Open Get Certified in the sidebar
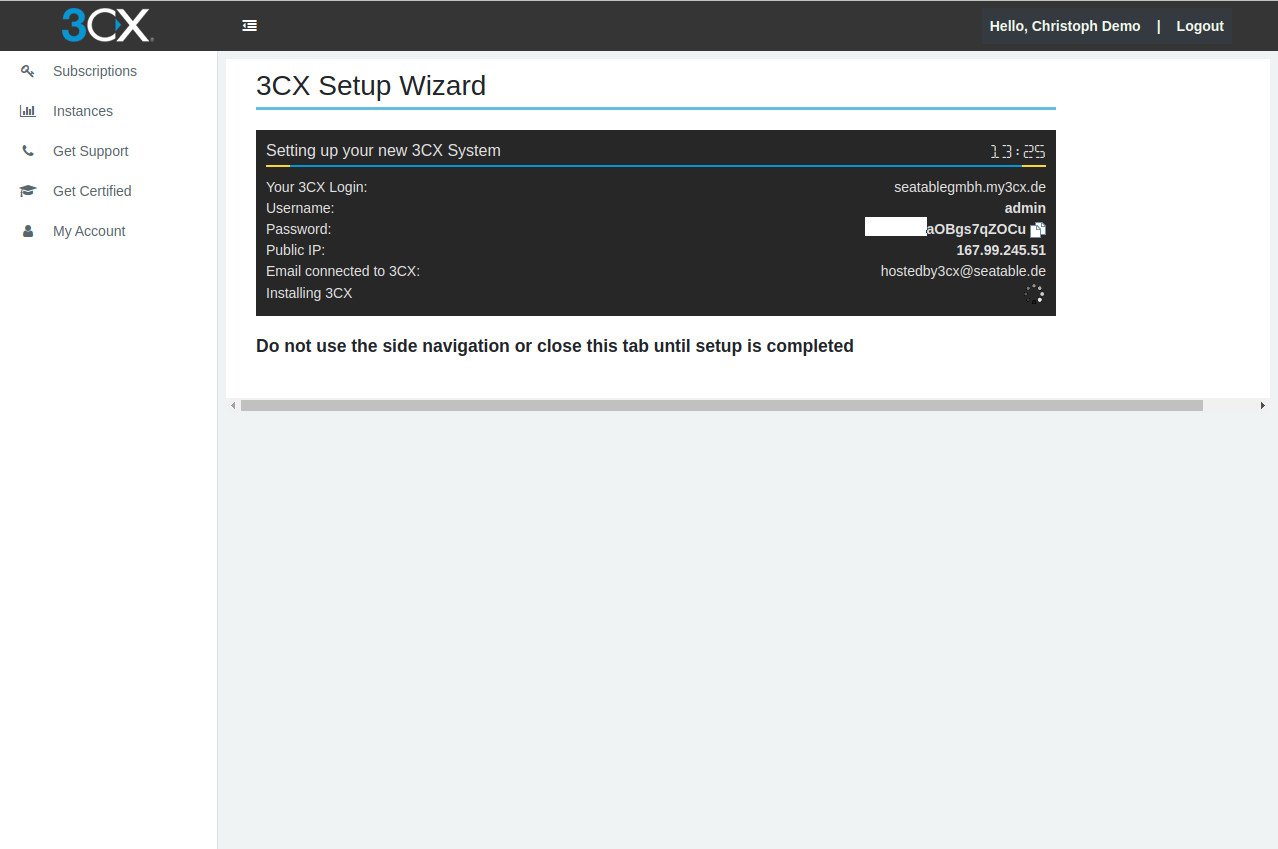 click(92, 191)
